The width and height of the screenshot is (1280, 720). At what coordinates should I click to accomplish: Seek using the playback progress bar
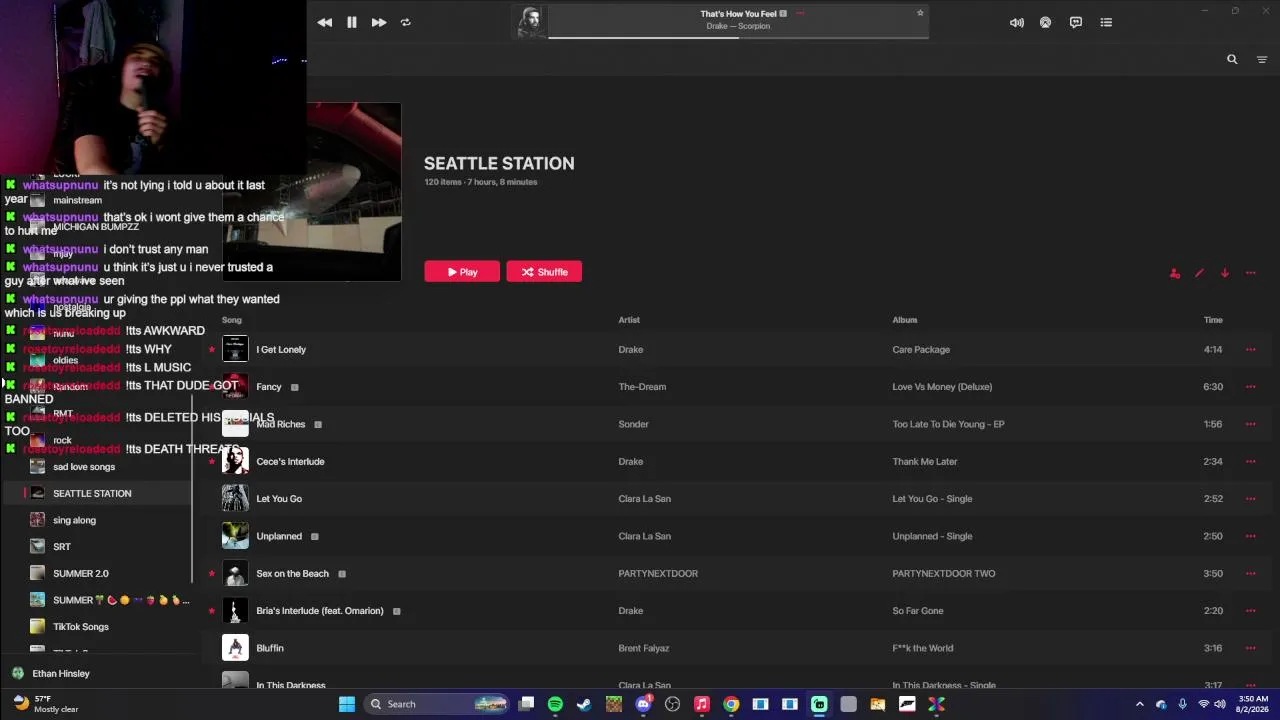(x=738, y=37)
